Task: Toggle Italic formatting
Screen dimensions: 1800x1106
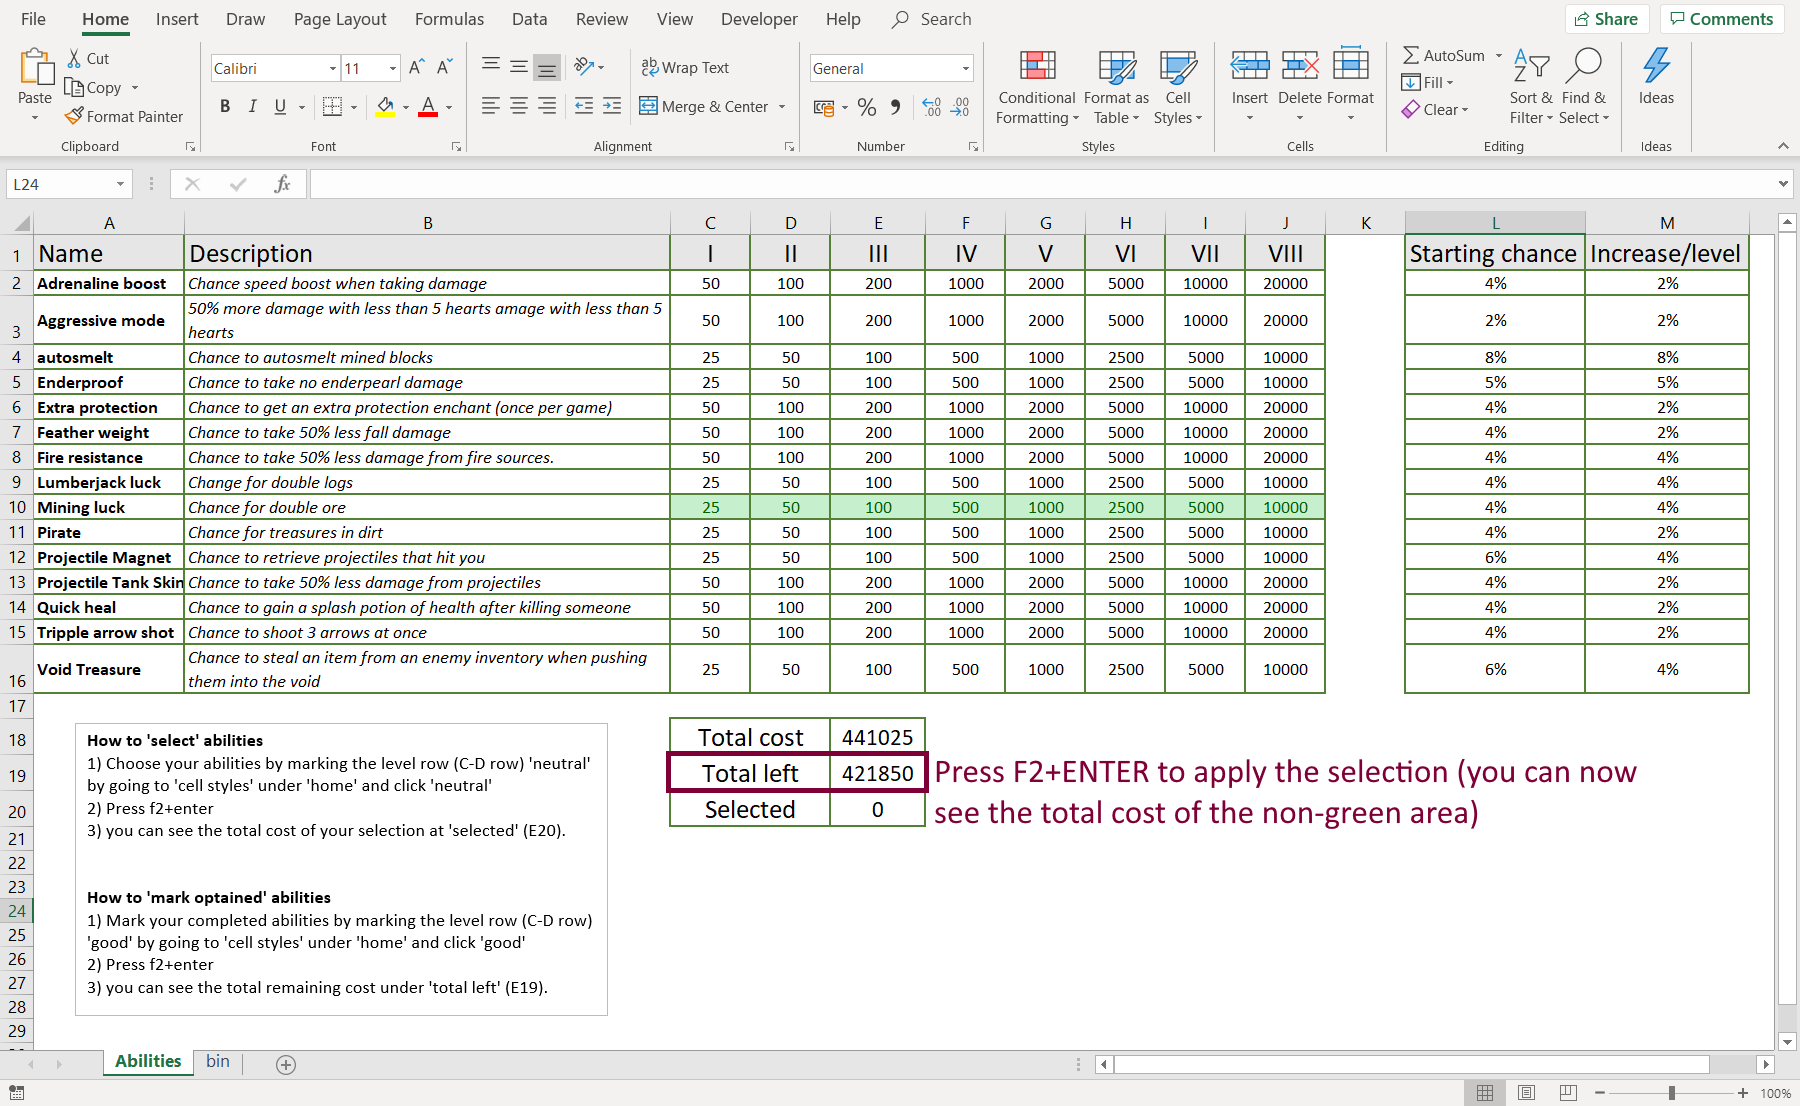Action: [253, 106]
